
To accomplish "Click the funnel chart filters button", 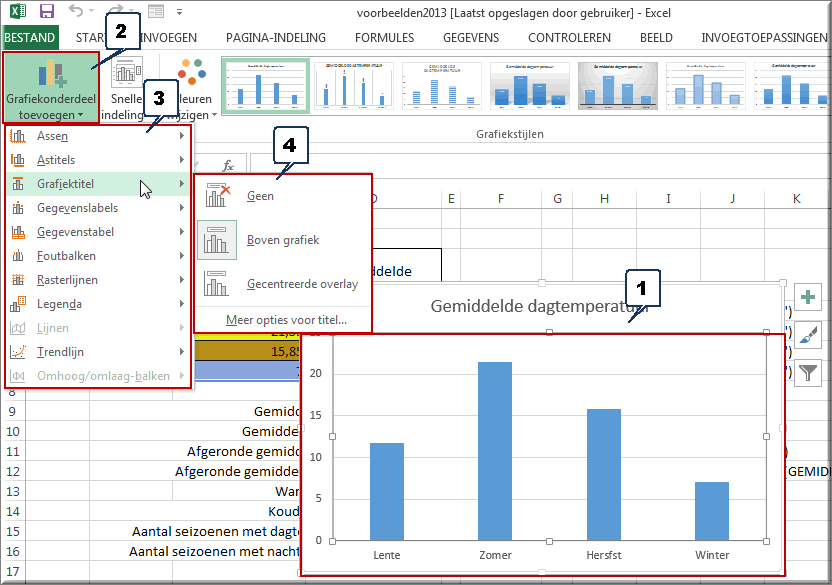I will [806, 372].
